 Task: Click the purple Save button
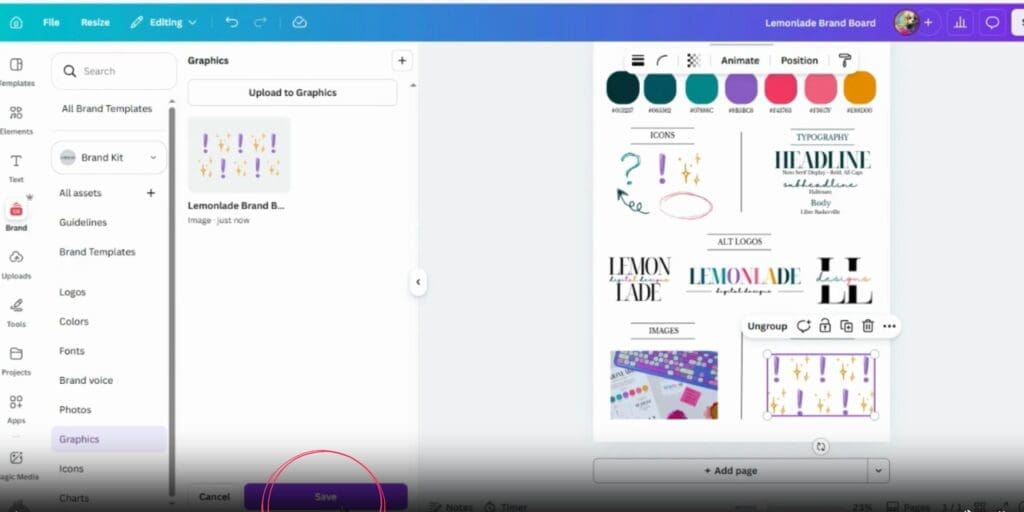325,497
